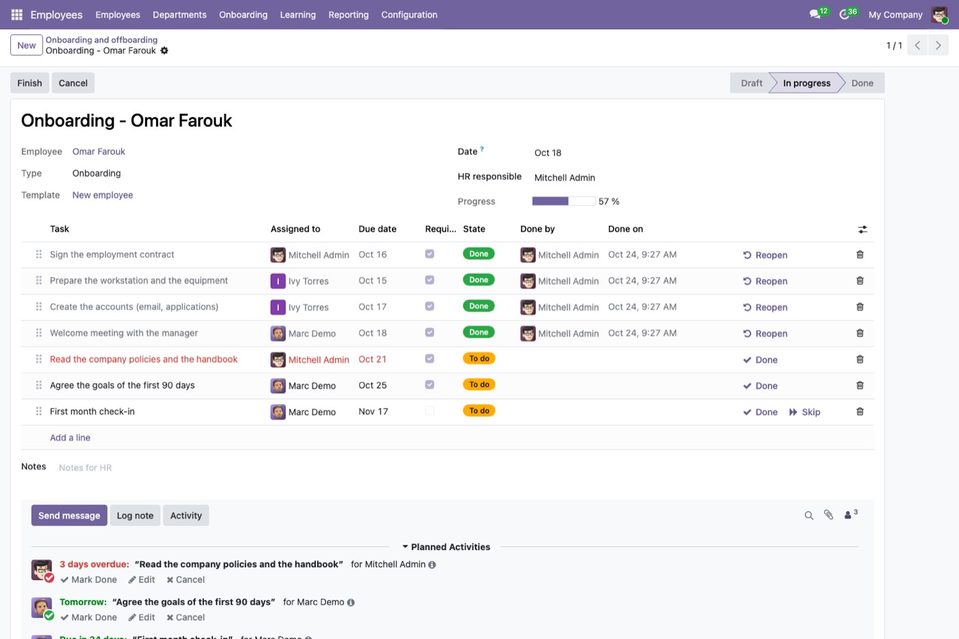Uncheck Required for Read the company policies
This screenshot has height=639, width=959.
coord(429,359)
